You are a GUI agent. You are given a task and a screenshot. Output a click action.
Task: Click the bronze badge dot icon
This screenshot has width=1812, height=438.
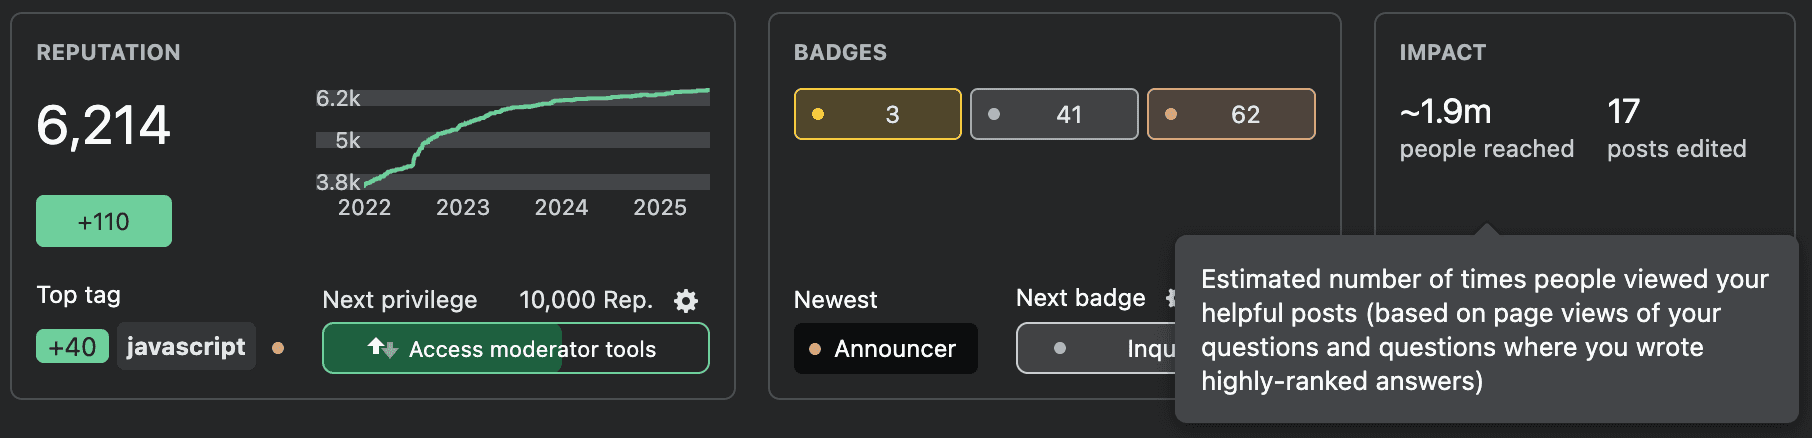point(1171,114)
